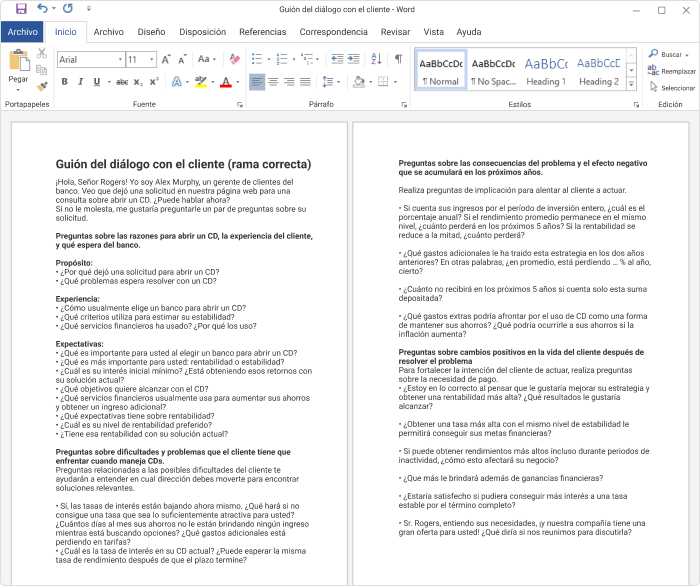Increase font size with larger A icon

pos(166,59)
